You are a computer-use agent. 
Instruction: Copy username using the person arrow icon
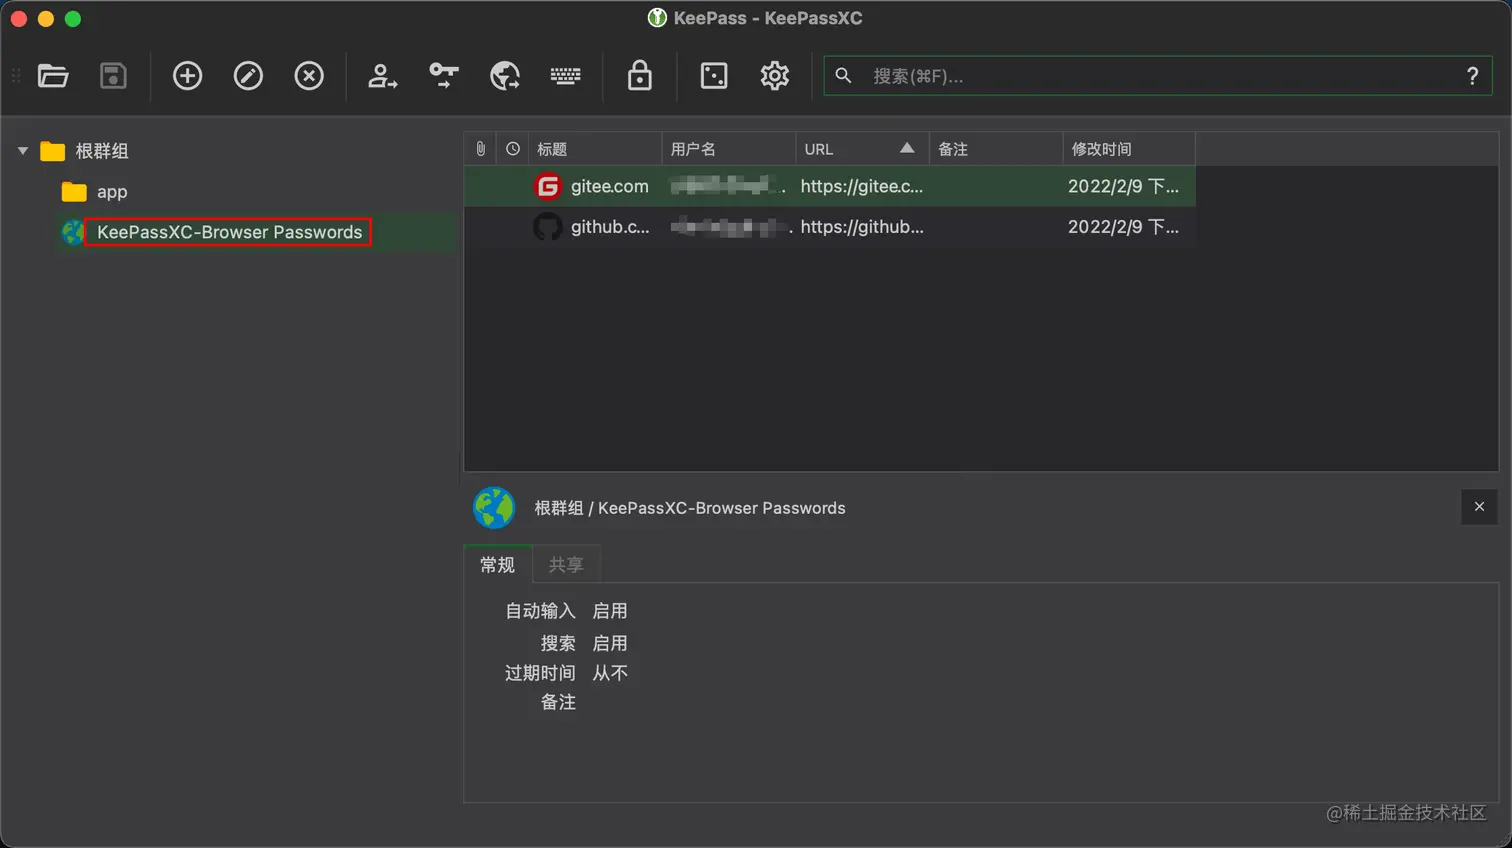(x=383, y=76)
